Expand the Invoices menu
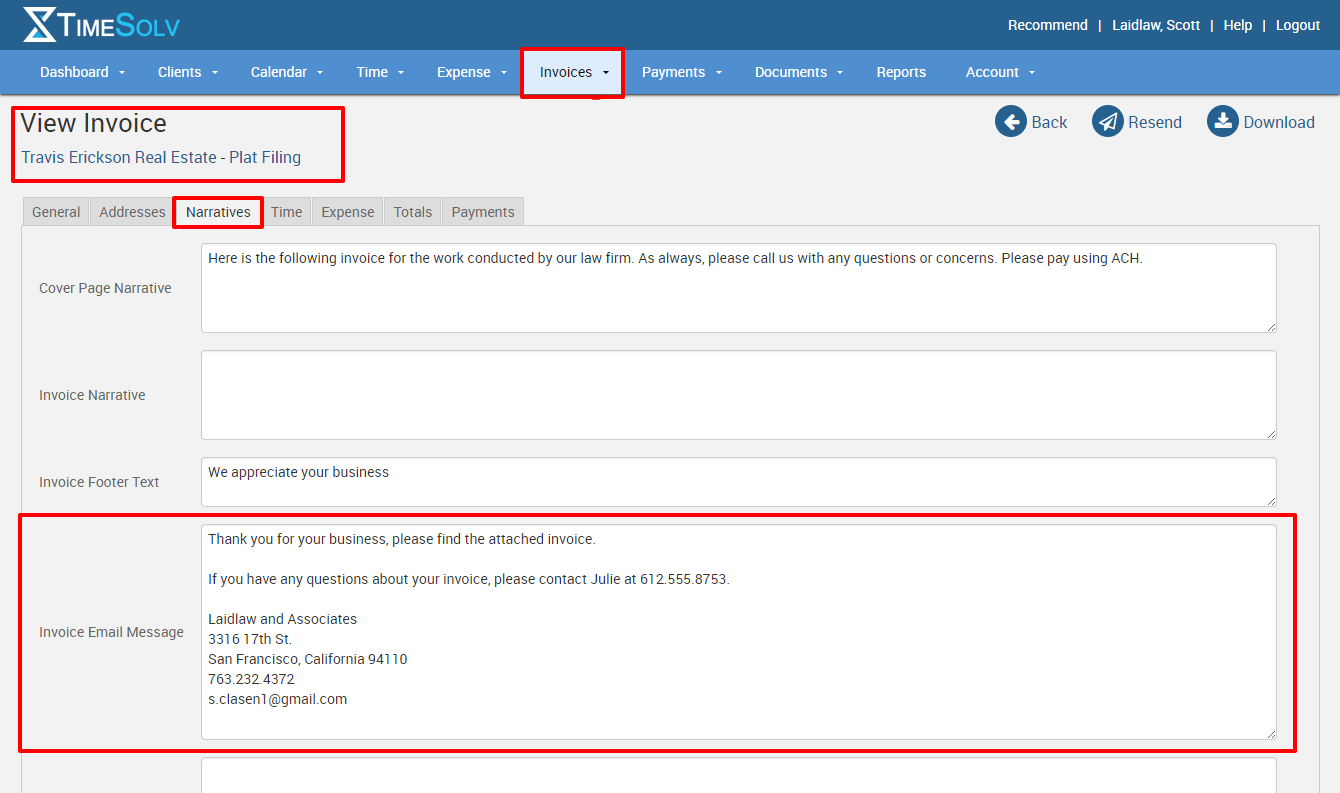 click(x=573, y=72)
